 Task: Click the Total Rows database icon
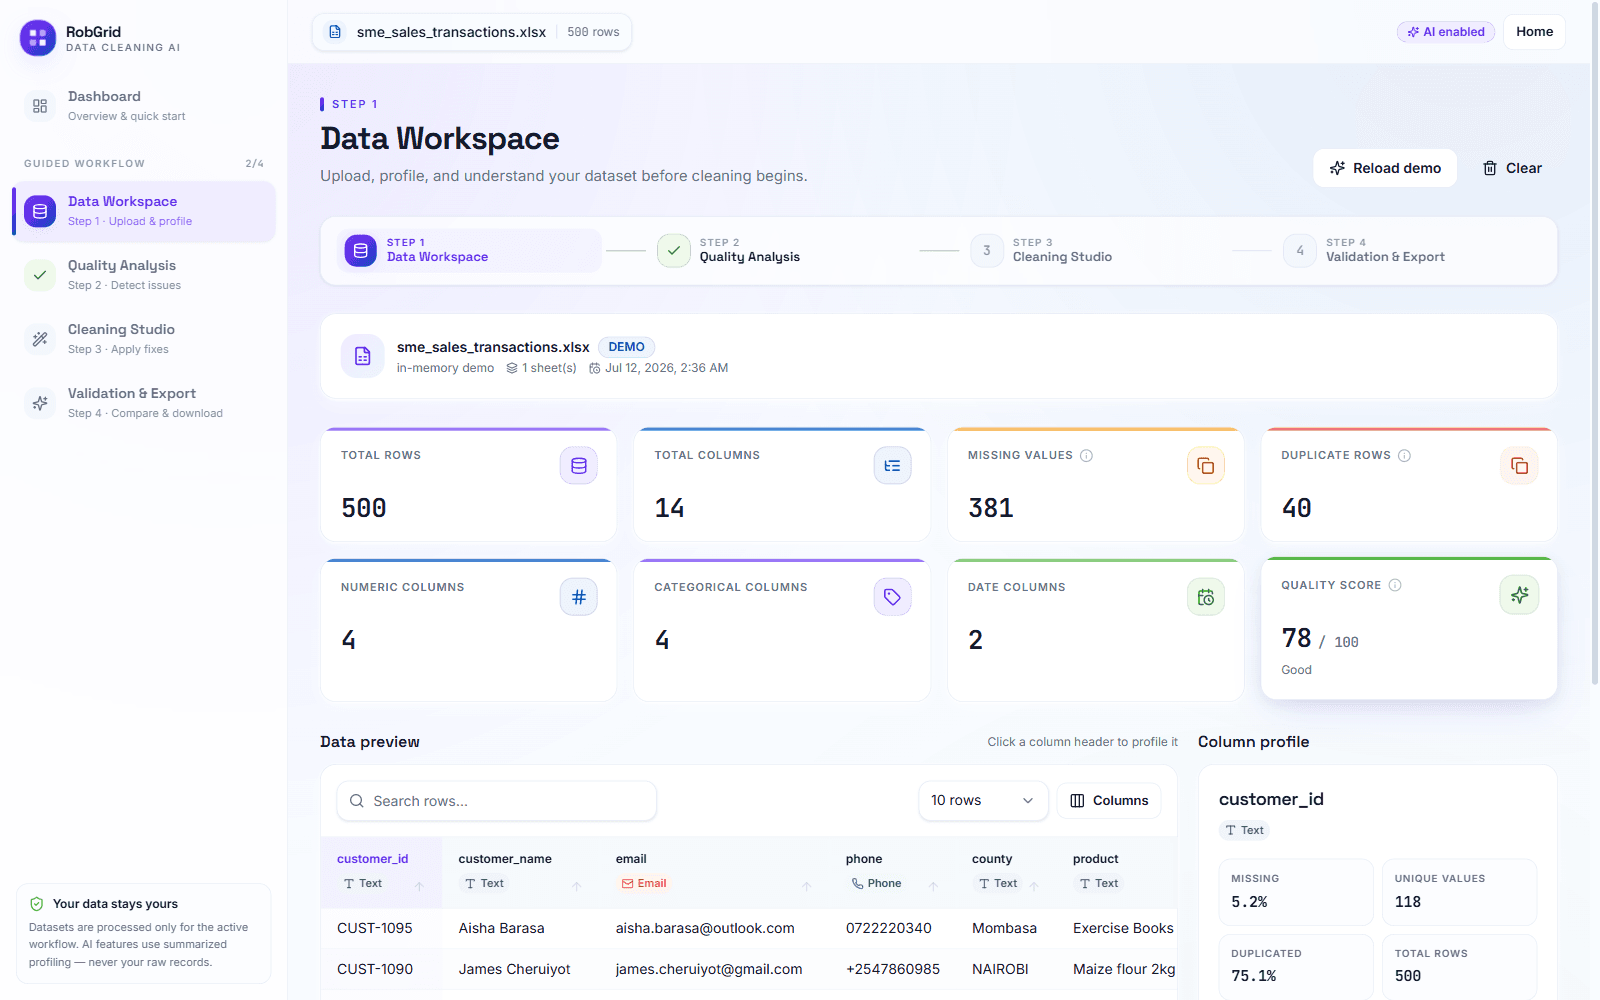pos(579,465)
